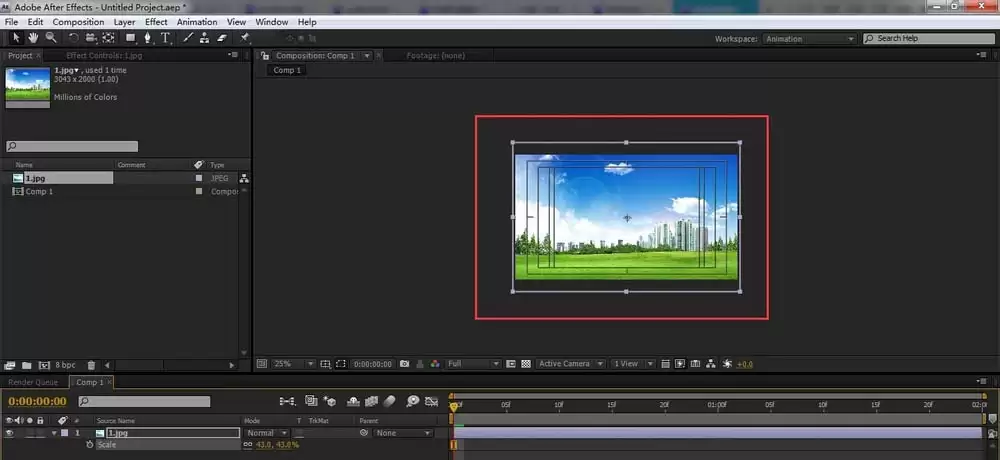This screenshot has height=460, width=1000.
Task: Toggle the Scale stopwatch
Action: pyautogui.click(x=90, y=444)
